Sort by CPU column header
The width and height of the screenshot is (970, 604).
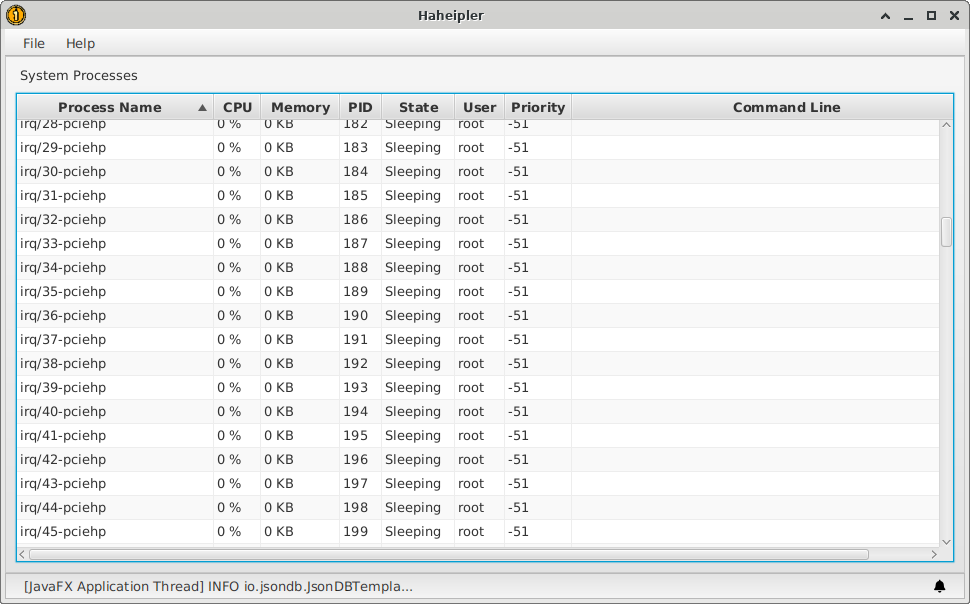237,107
